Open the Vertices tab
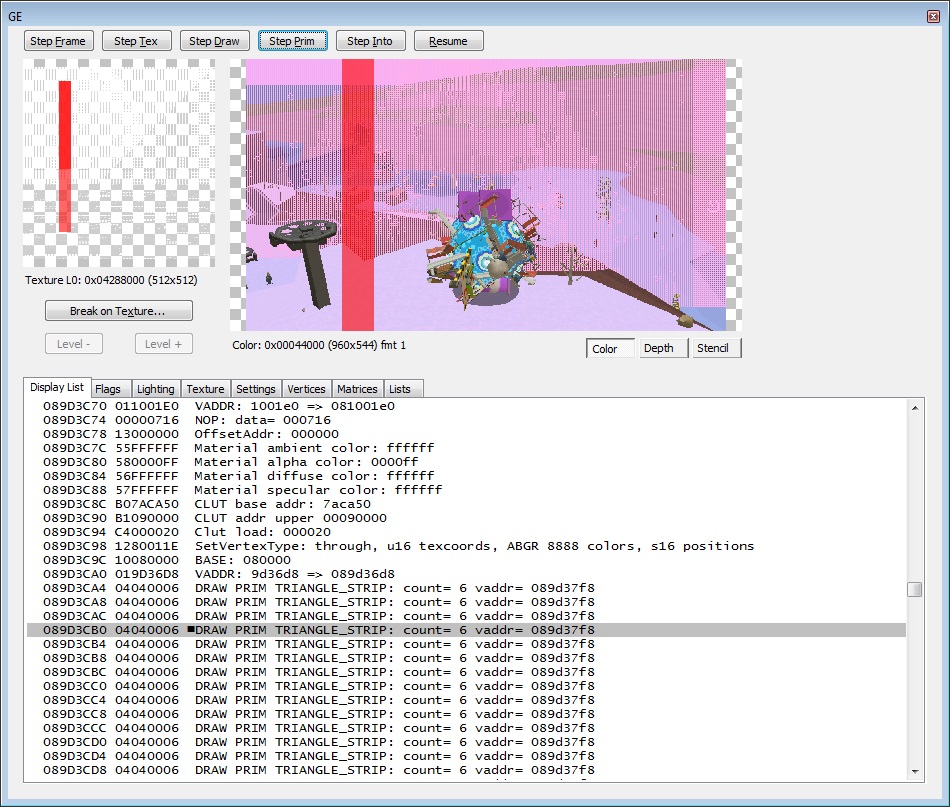Screen dimensions: 950x807 pos(307,389)
